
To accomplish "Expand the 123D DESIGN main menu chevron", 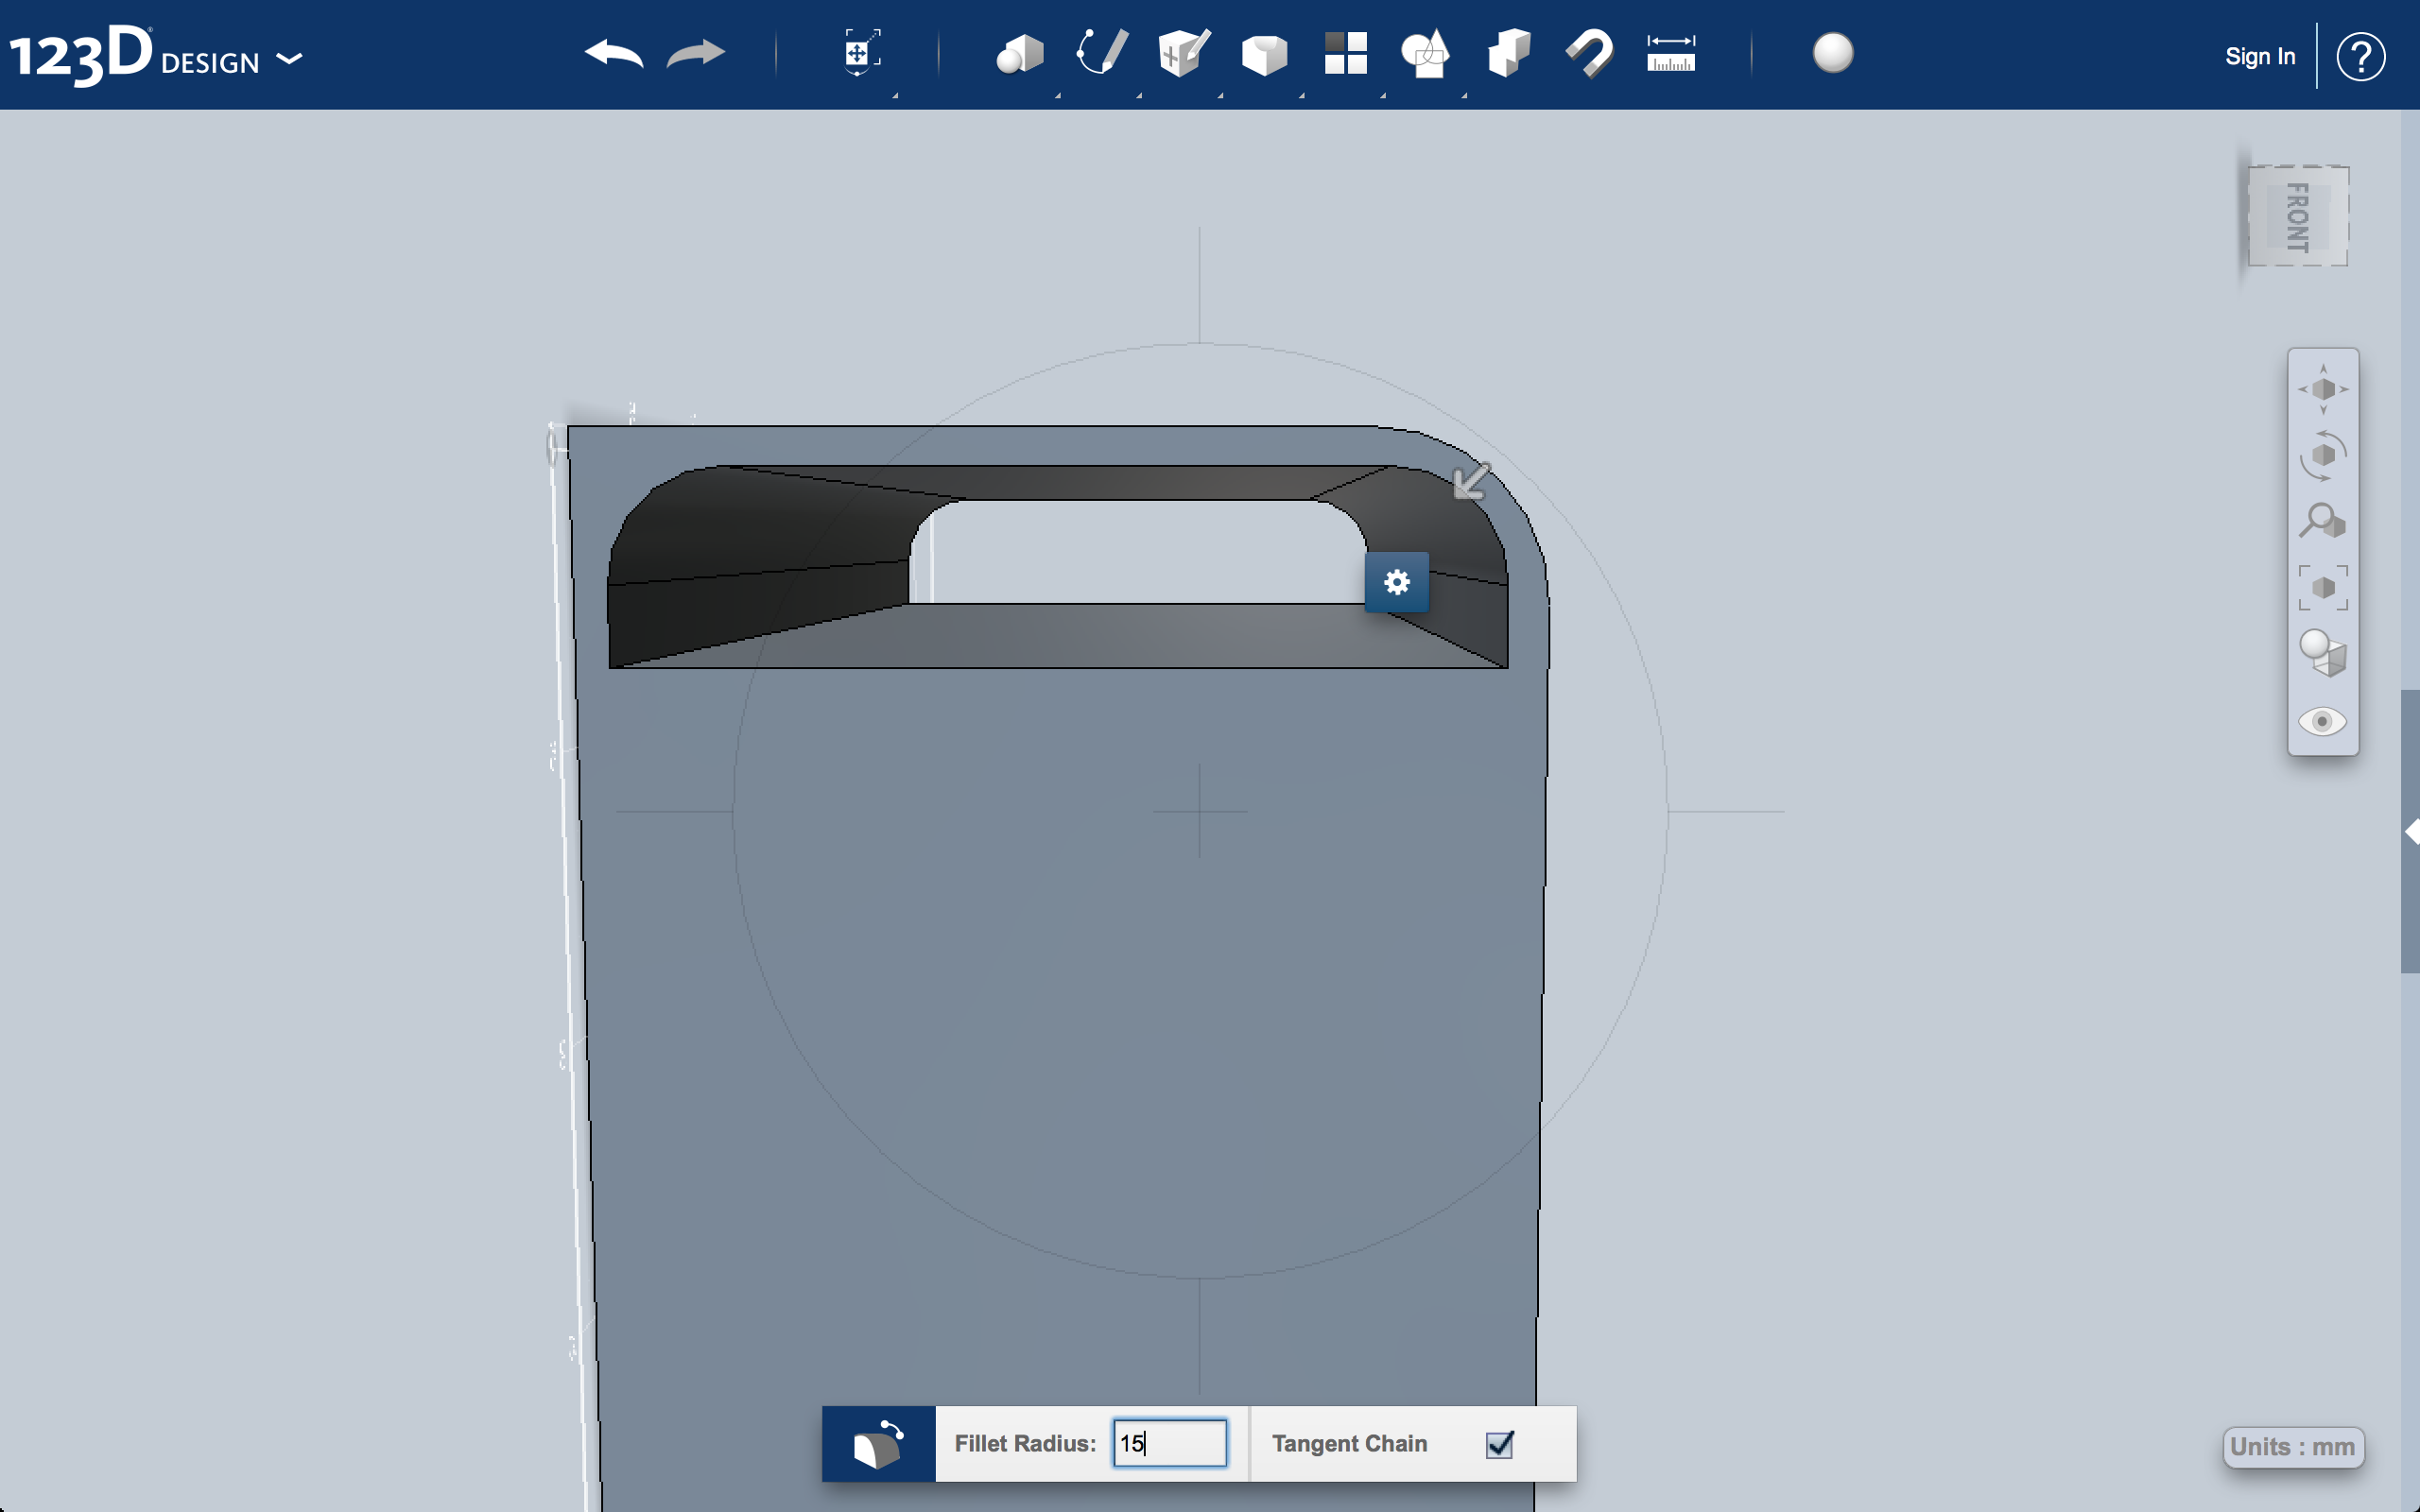I will (x=290, y=60).
